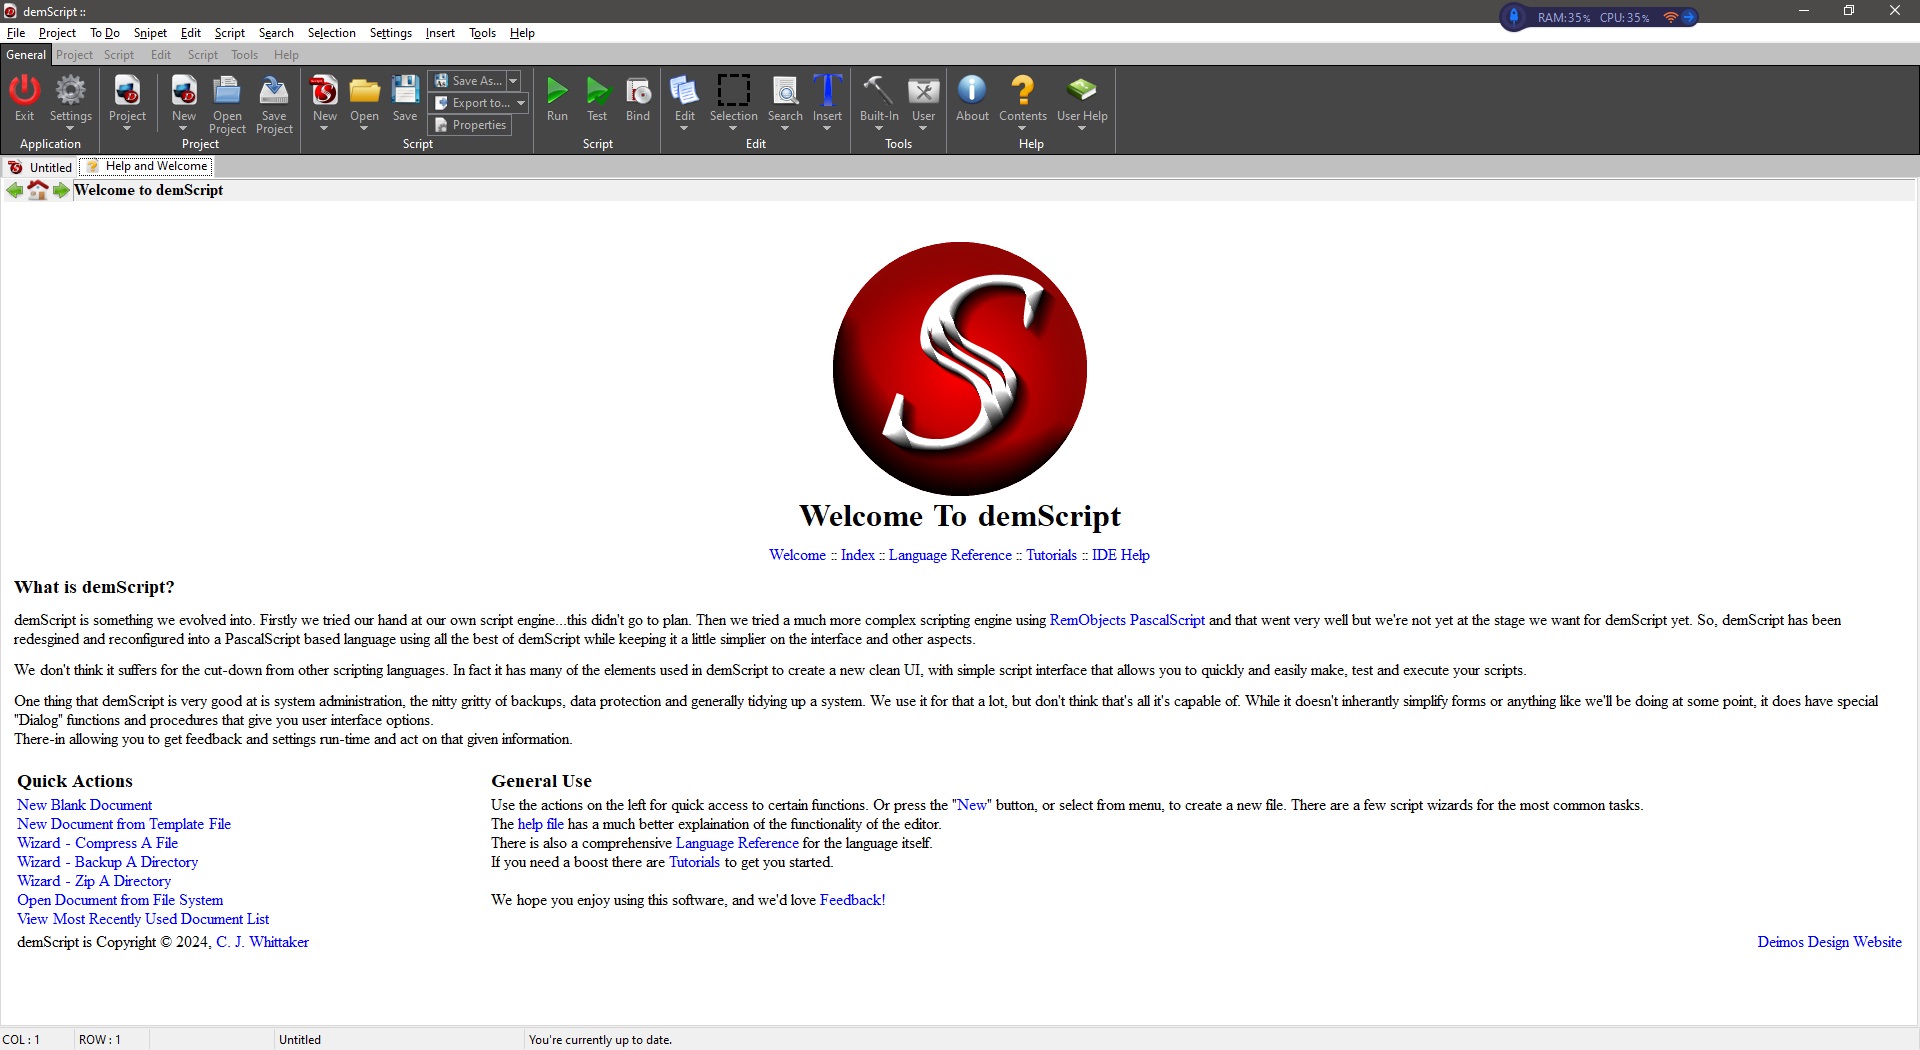The width and height of the screenshot is (1920, 1050).
Task: Open the IDE Help link
Action: tap(1121, 555)
